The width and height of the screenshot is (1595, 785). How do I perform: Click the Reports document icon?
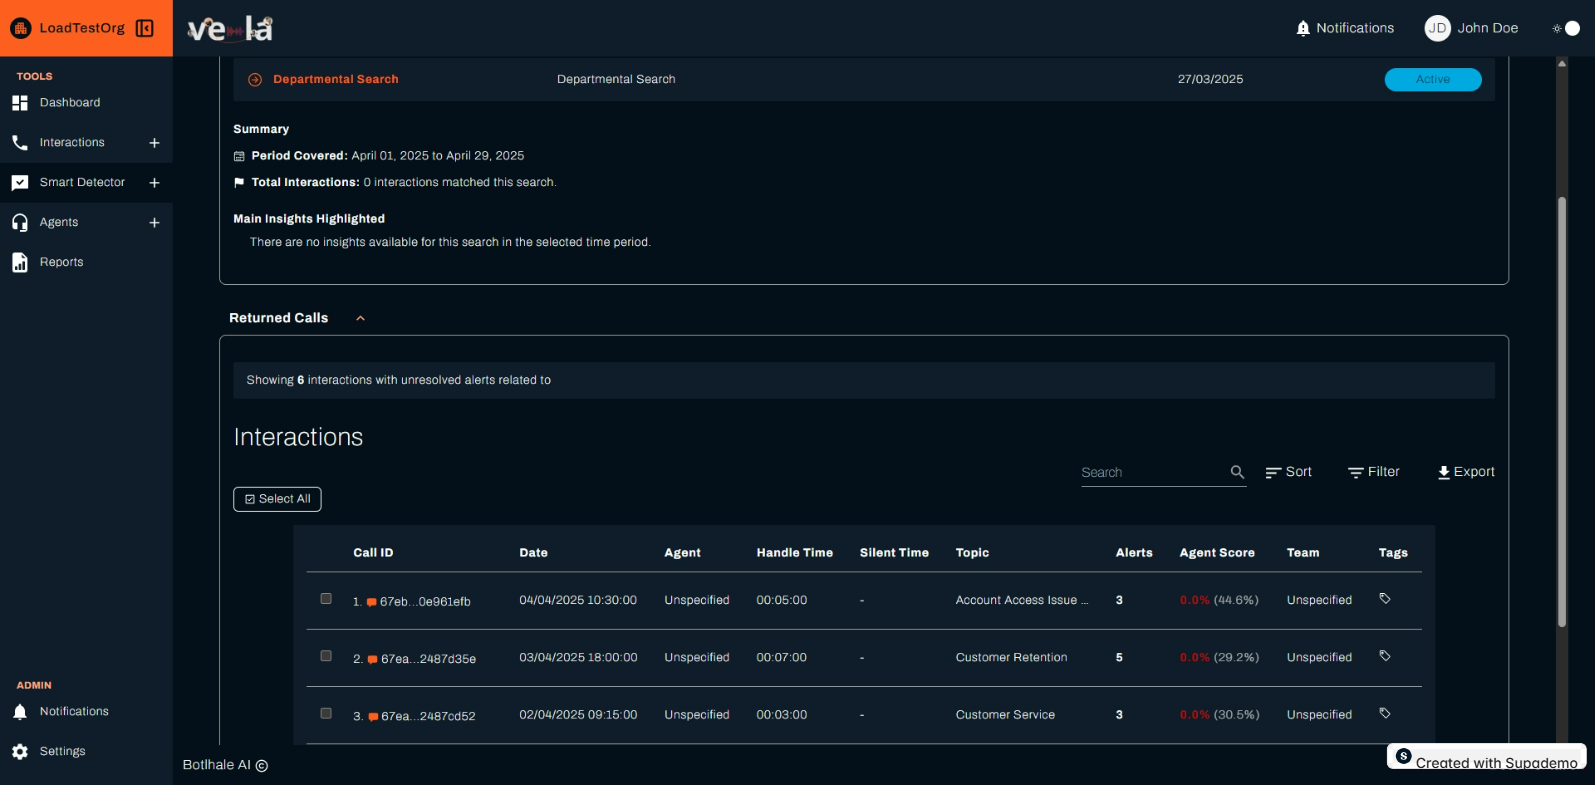click(x=20, y=262)
